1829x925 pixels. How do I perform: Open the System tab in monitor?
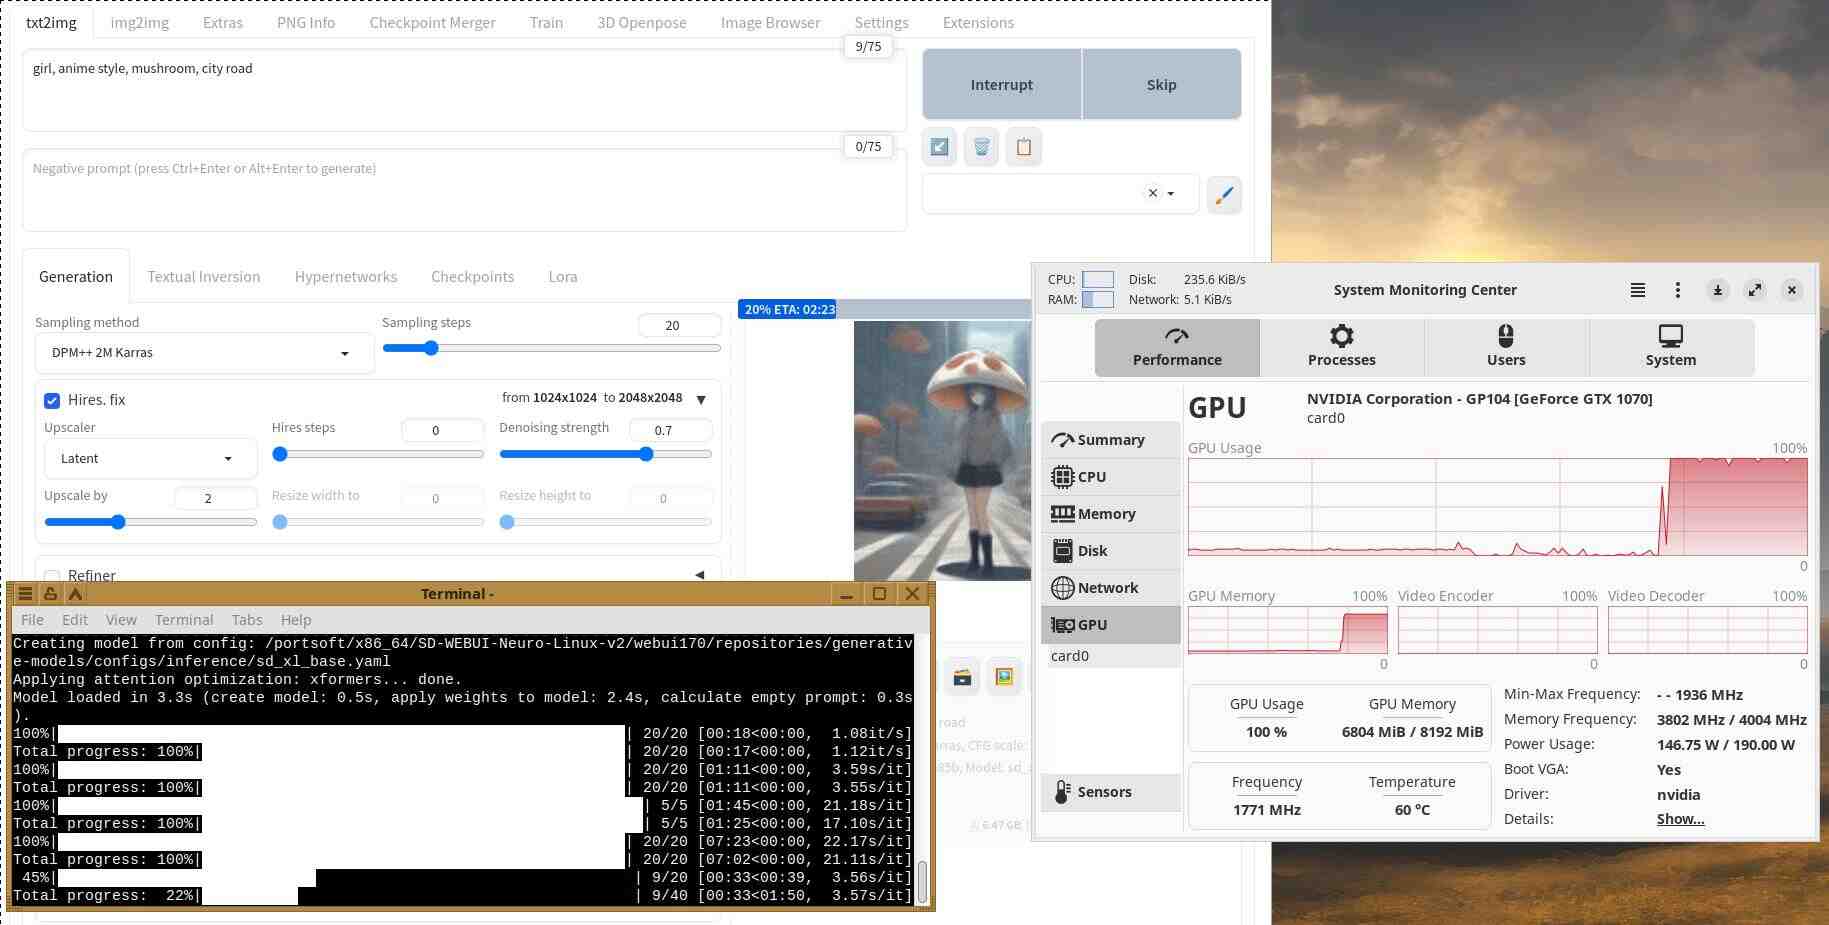pos(1671,347)
